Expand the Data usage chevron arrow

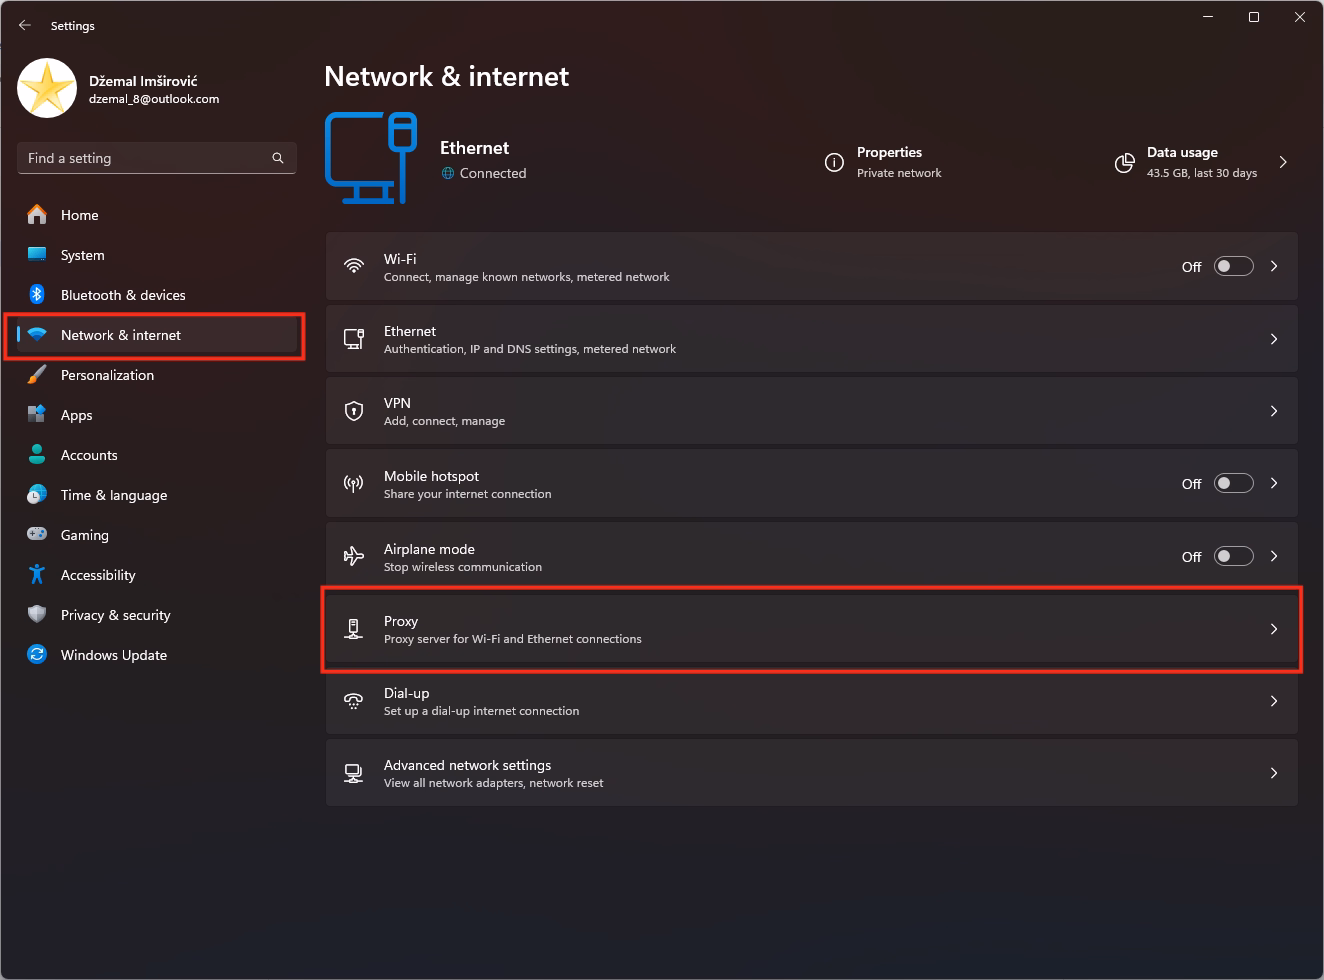(1283, 162)
